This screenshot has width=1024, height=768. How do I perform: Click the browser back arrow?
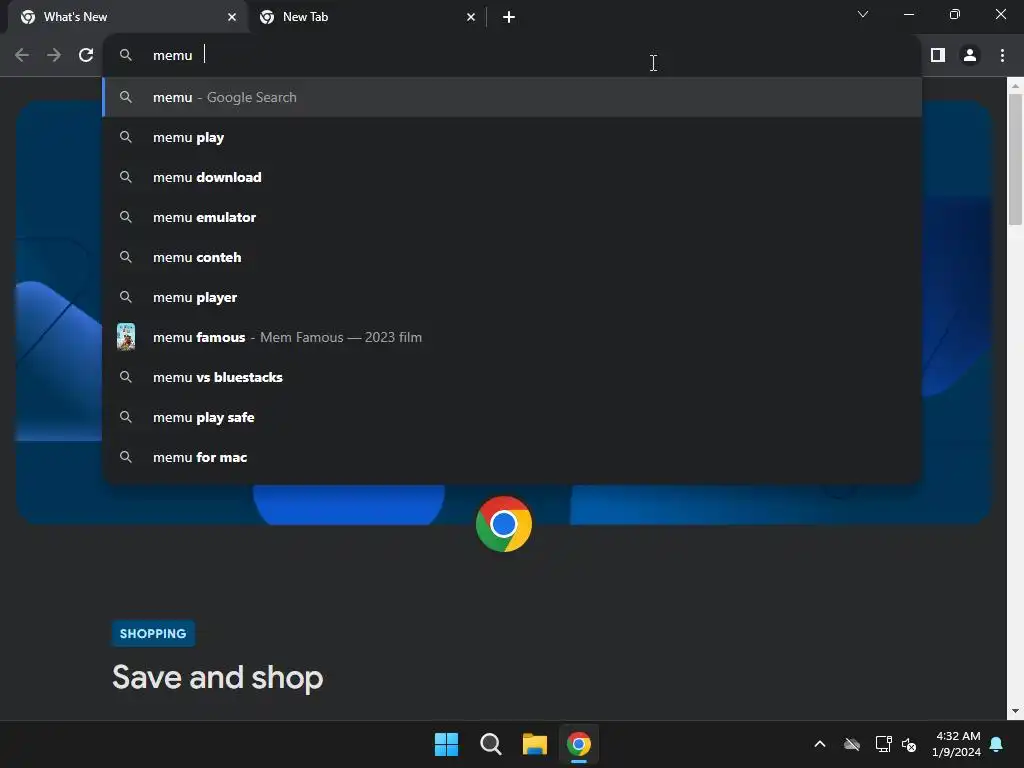click(22, 56)
